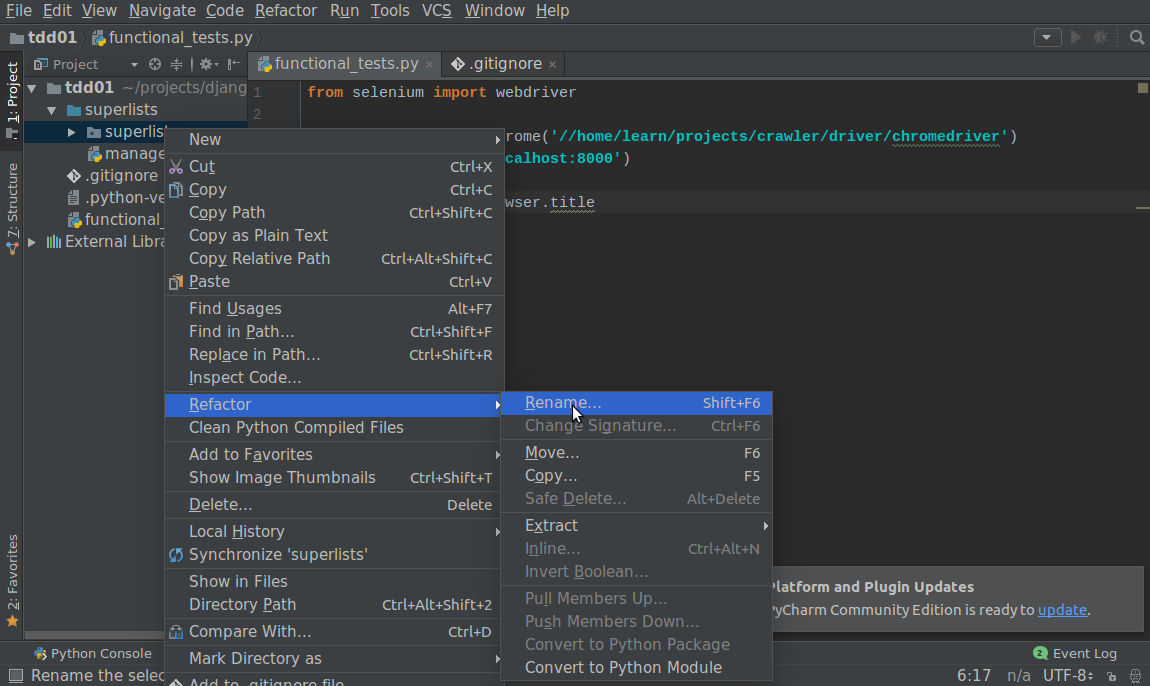This screenshot has height=686, width=1150.
Task: Click the Debug bug icon in the toolbar
Action: pyautogui.click(x=1100, y=38)
